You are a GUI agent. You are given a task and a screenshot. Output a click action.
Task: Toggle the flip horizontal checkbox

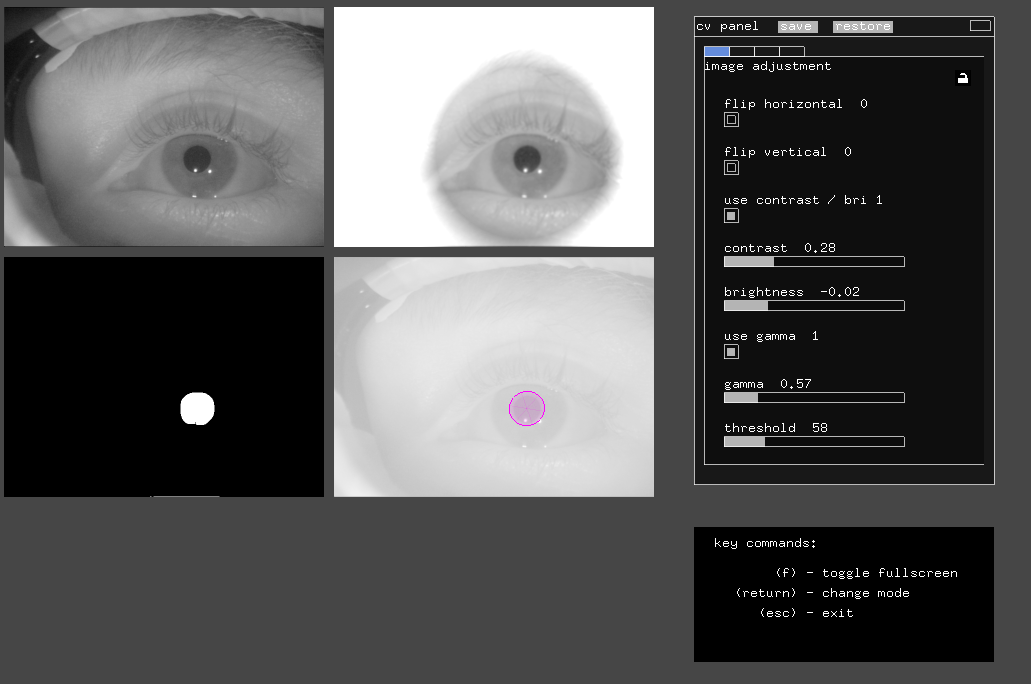731,119
